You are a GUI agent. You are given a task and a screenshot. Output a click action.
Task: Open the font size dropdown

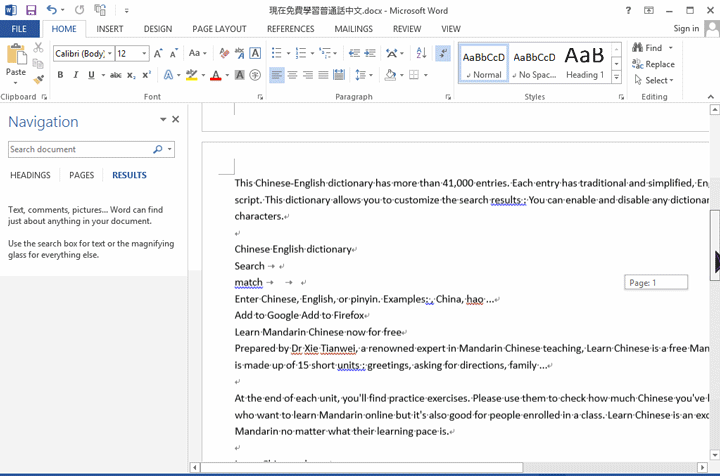(x=144, y=54)
